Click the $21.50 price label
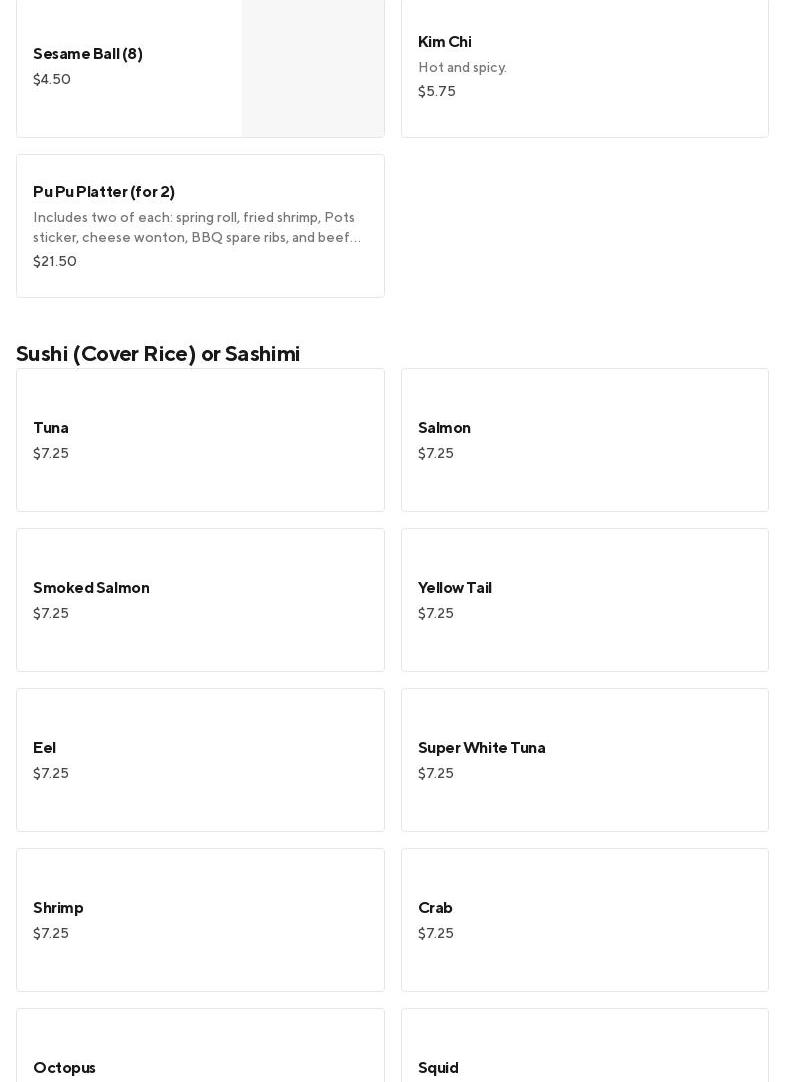 pyautogui.click(x=55, y=262)
